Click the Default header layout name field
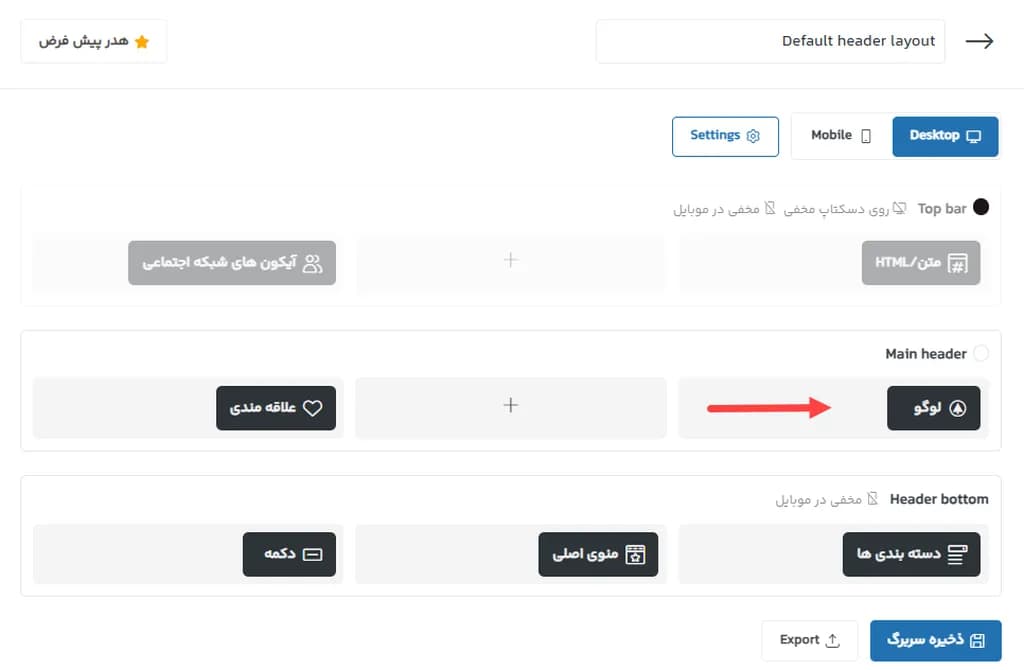The image size is (1024, 670). [x=770, y=41]
